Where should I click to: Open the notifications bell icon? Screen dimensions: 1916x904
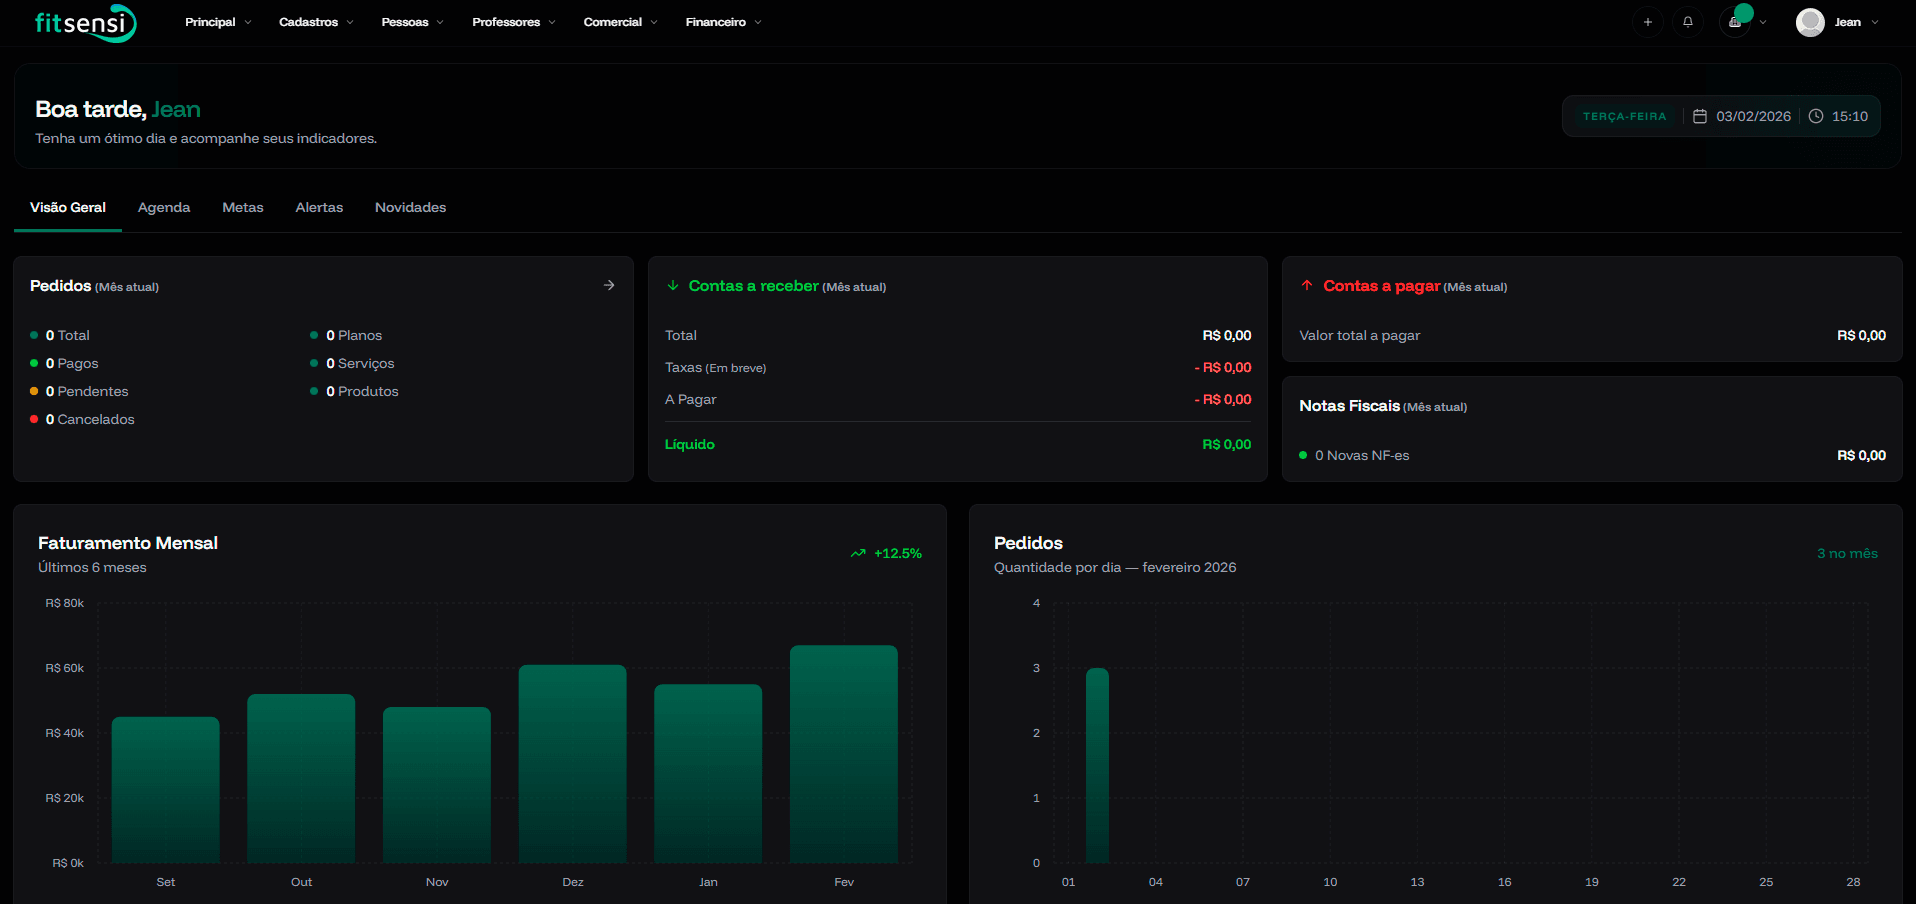click(x=1688, y=21)
